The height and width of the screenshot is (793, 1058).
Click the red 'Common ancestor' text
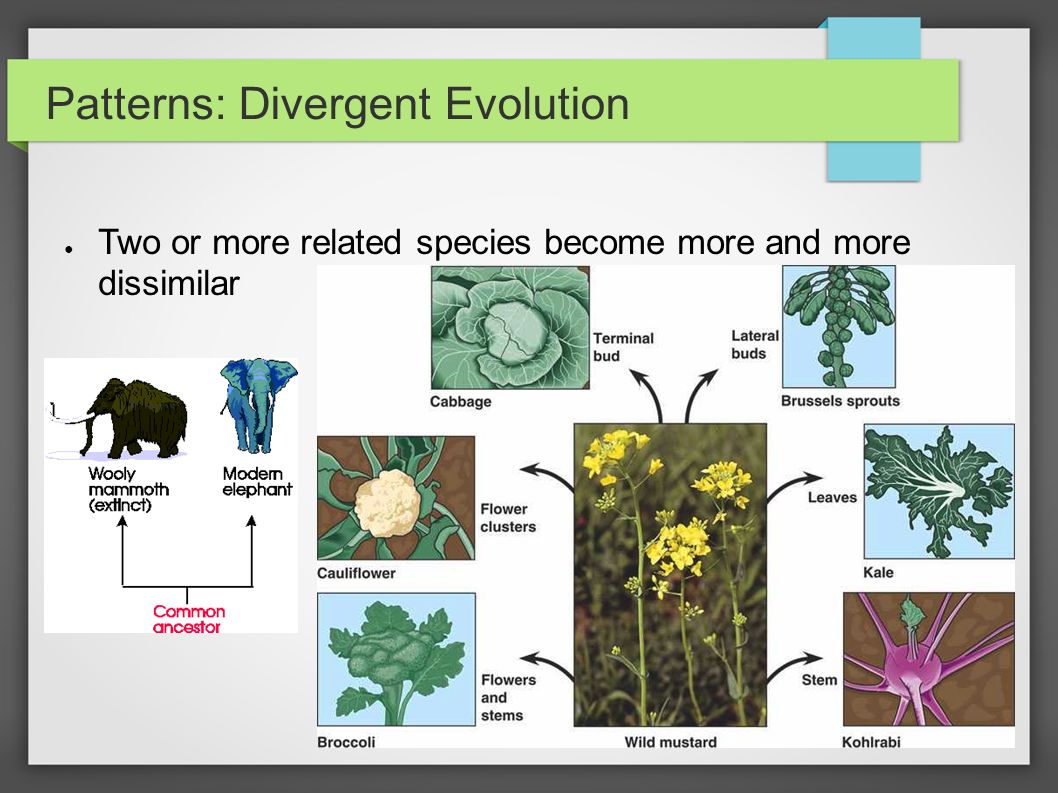pos(188,619)
